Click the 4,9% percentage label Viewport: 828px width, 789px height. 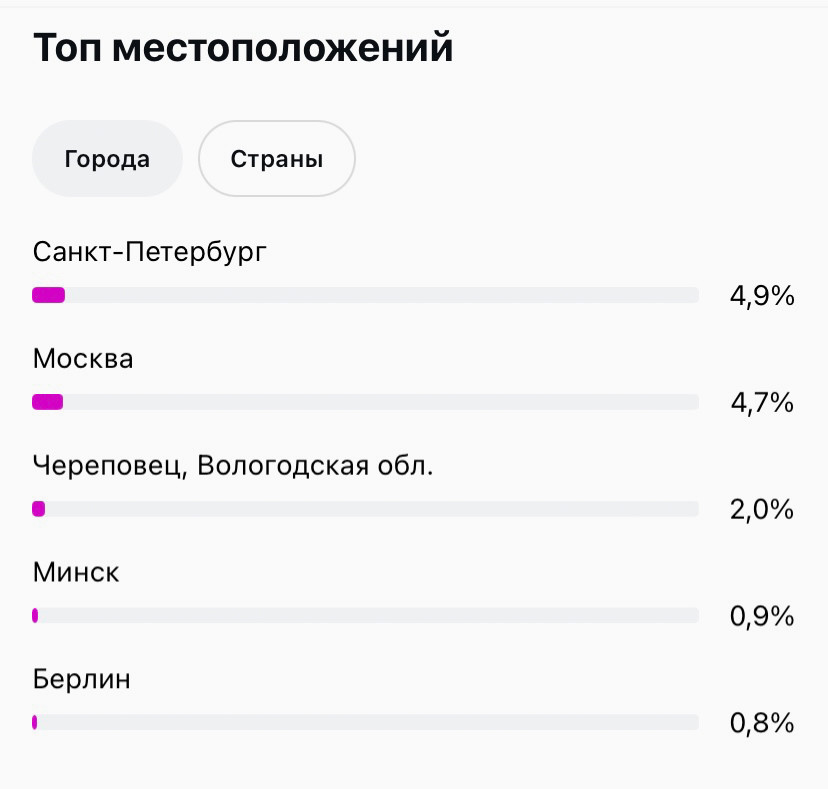coord(761,295)
